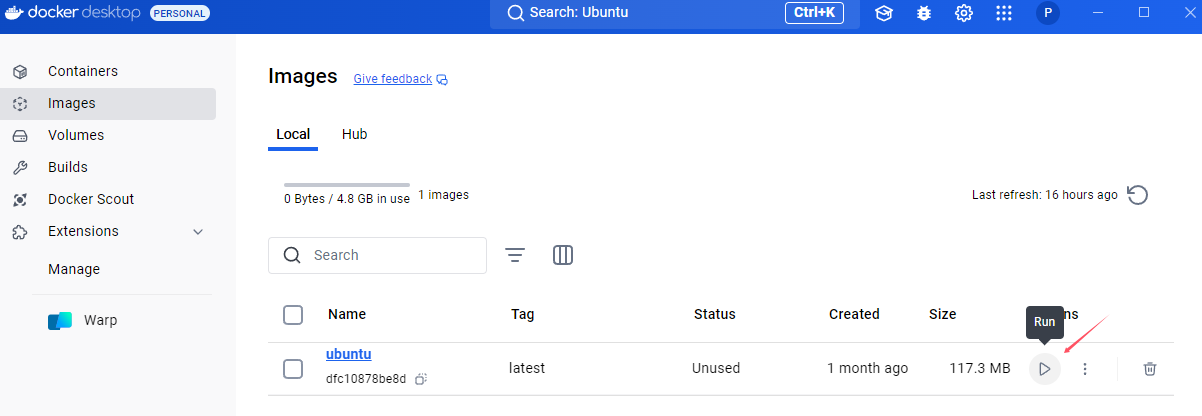This screenshot has height=416, width=1202.
Task: Open column display settings
Action: tap(563, 255)
